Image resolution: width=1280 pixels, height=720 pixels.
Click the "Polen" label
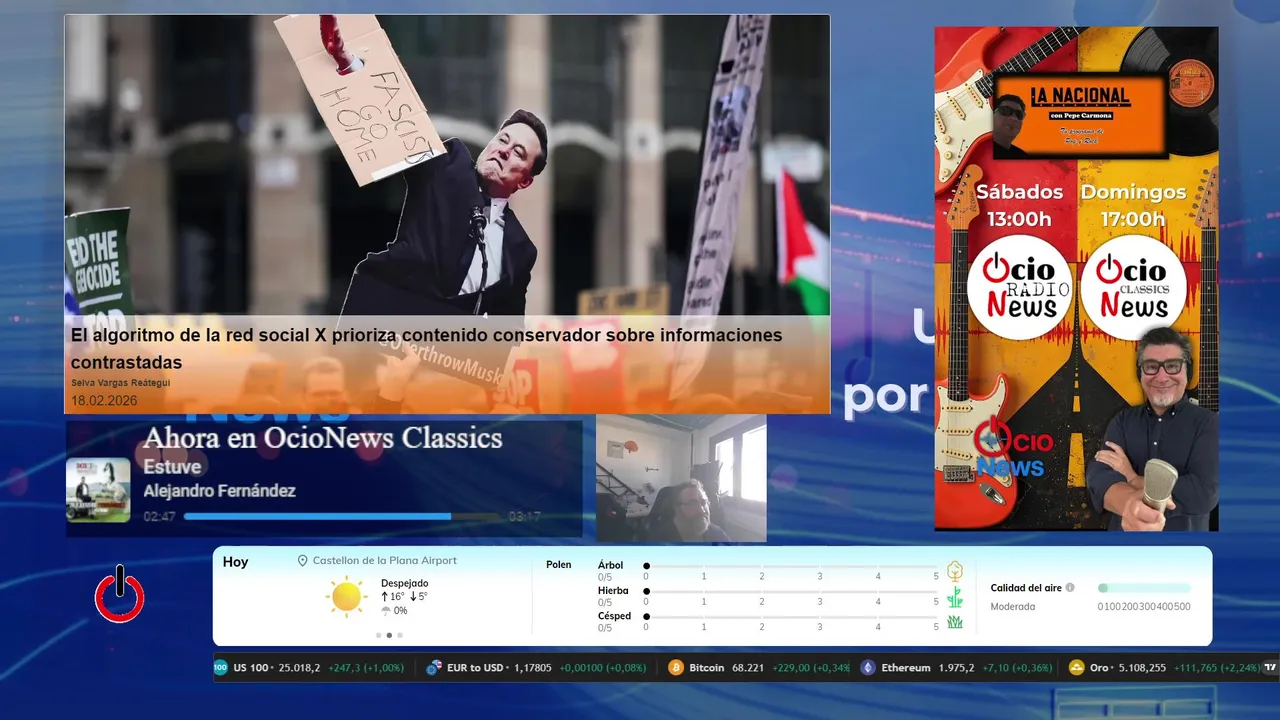[x=559, y=565]
